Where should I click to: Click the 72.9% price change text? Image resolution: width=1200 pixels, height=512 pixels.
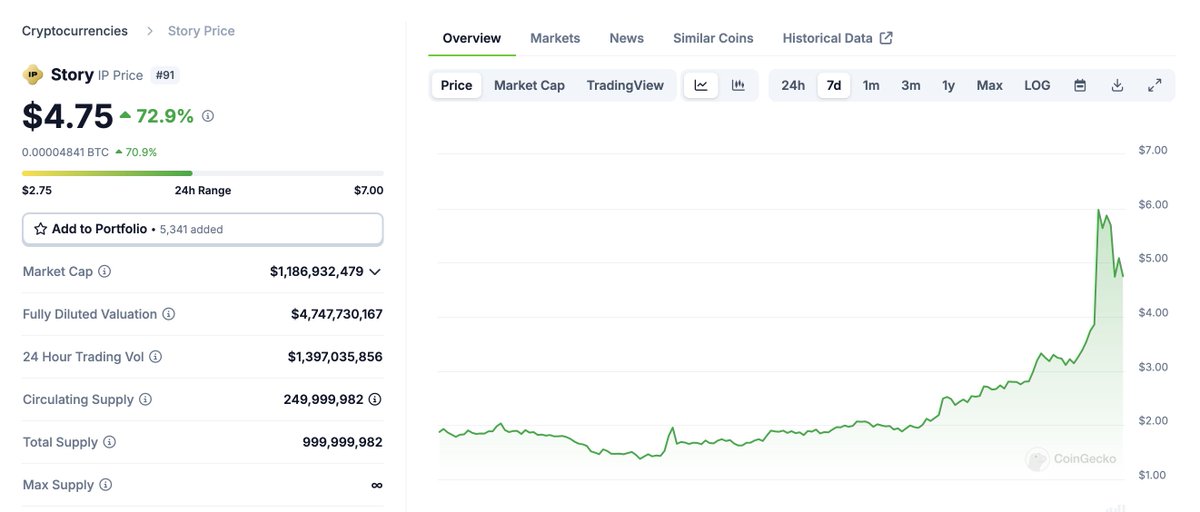pos(165,116)
